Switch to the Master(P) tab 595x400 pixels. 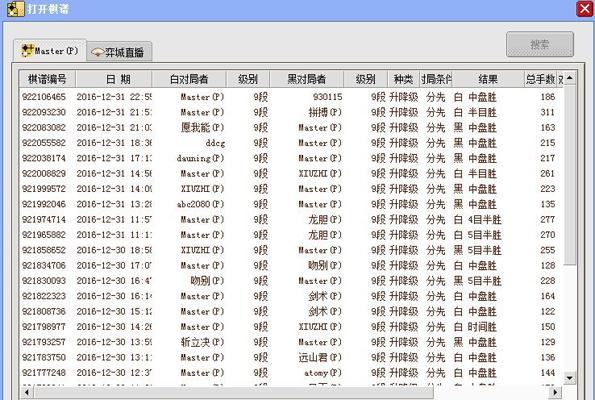(50, 50)
